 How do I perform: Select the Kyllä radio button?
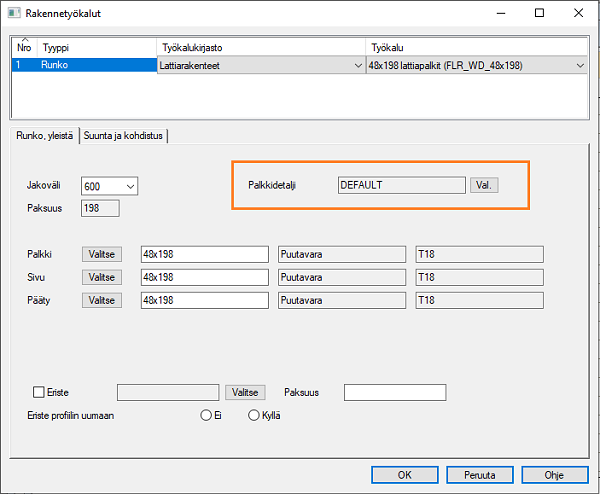click(253, 415)
